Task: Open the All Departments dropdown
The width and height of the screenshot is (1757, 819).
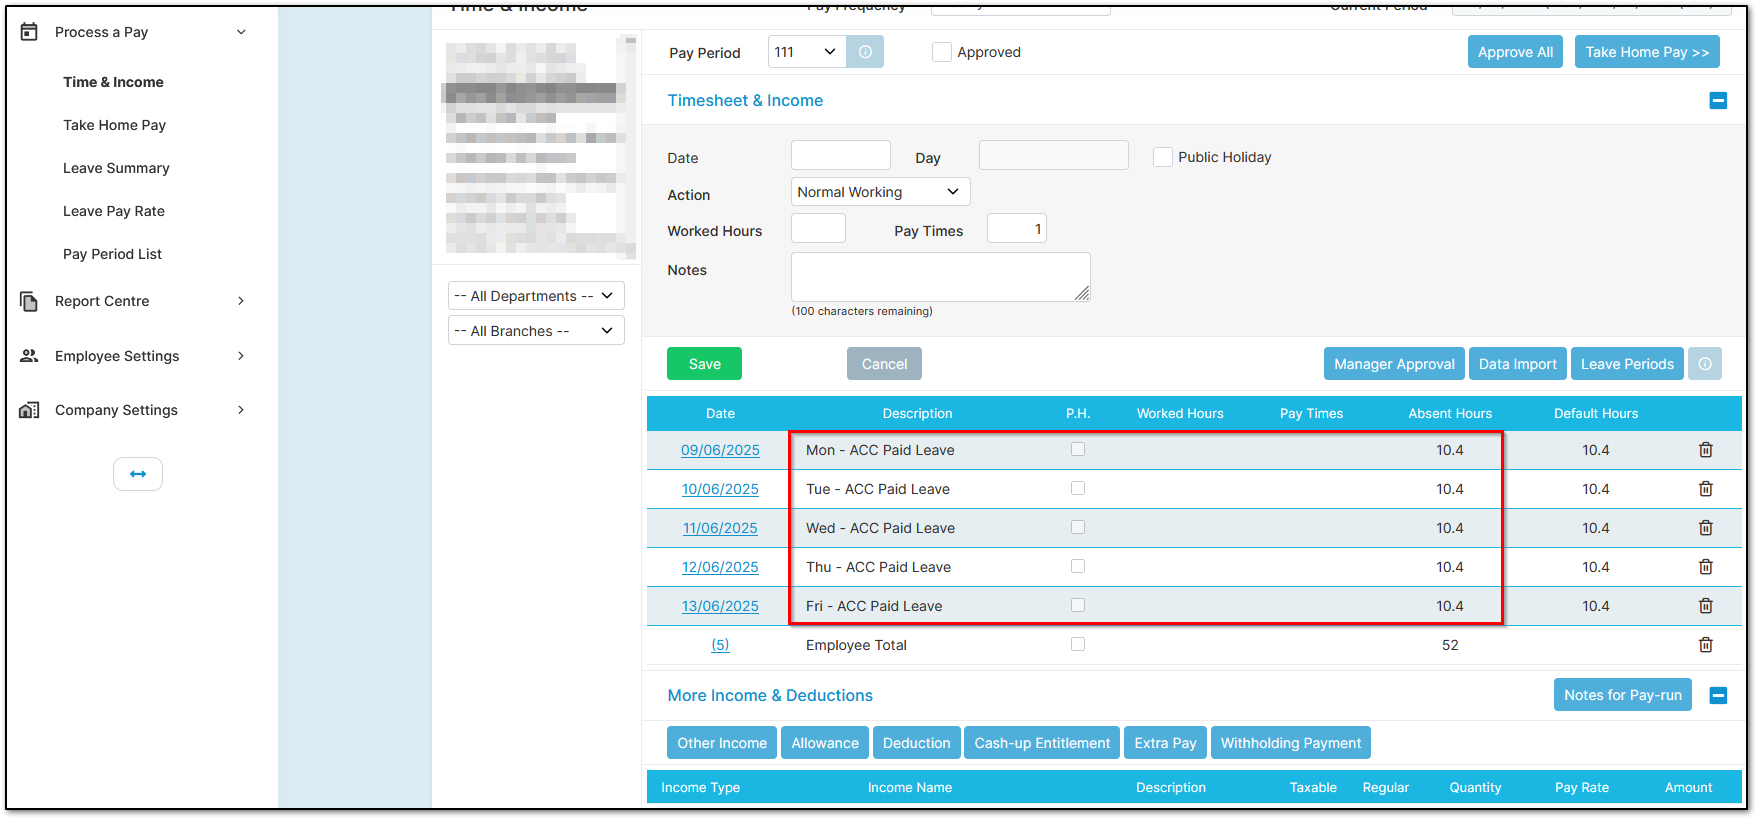Action: 536,296
